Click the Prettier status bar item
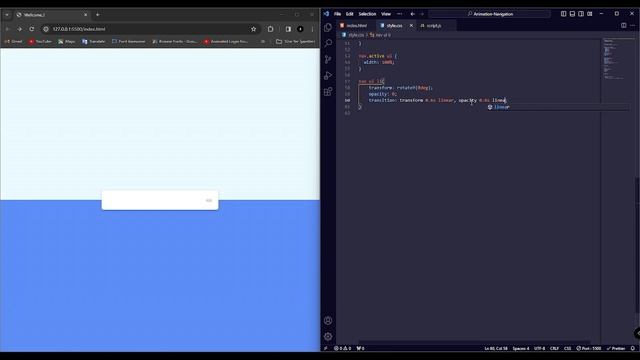The height and width of the screenshot is (360, 640). pyautogui.click(x=616, y=348)
